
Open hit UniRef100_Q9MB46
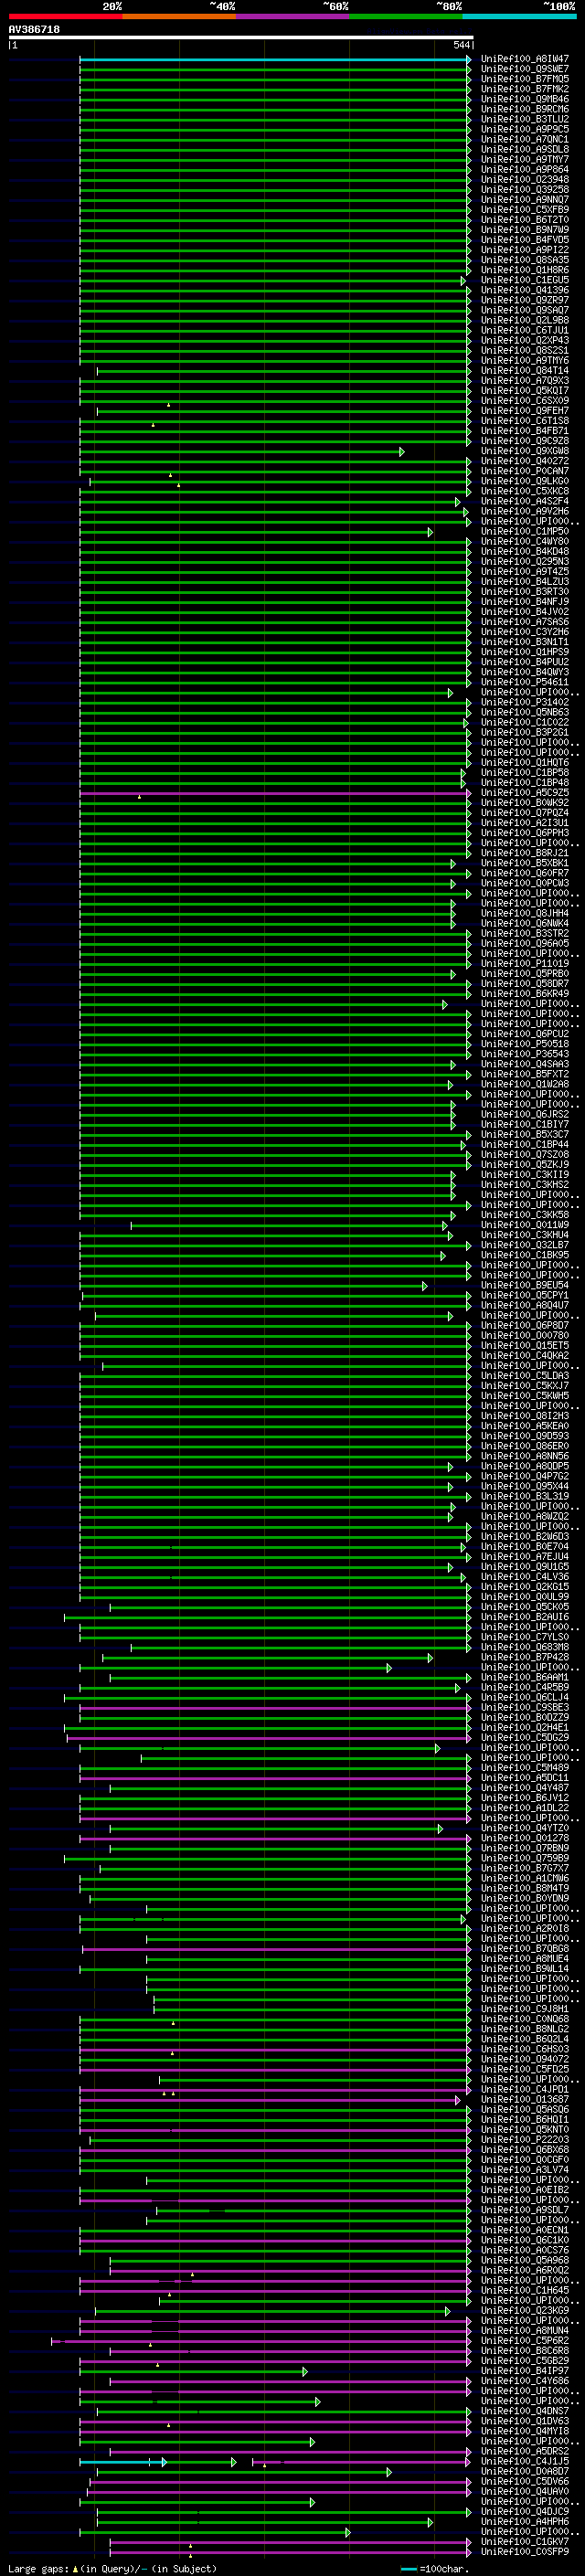click(x=524, y=99)
